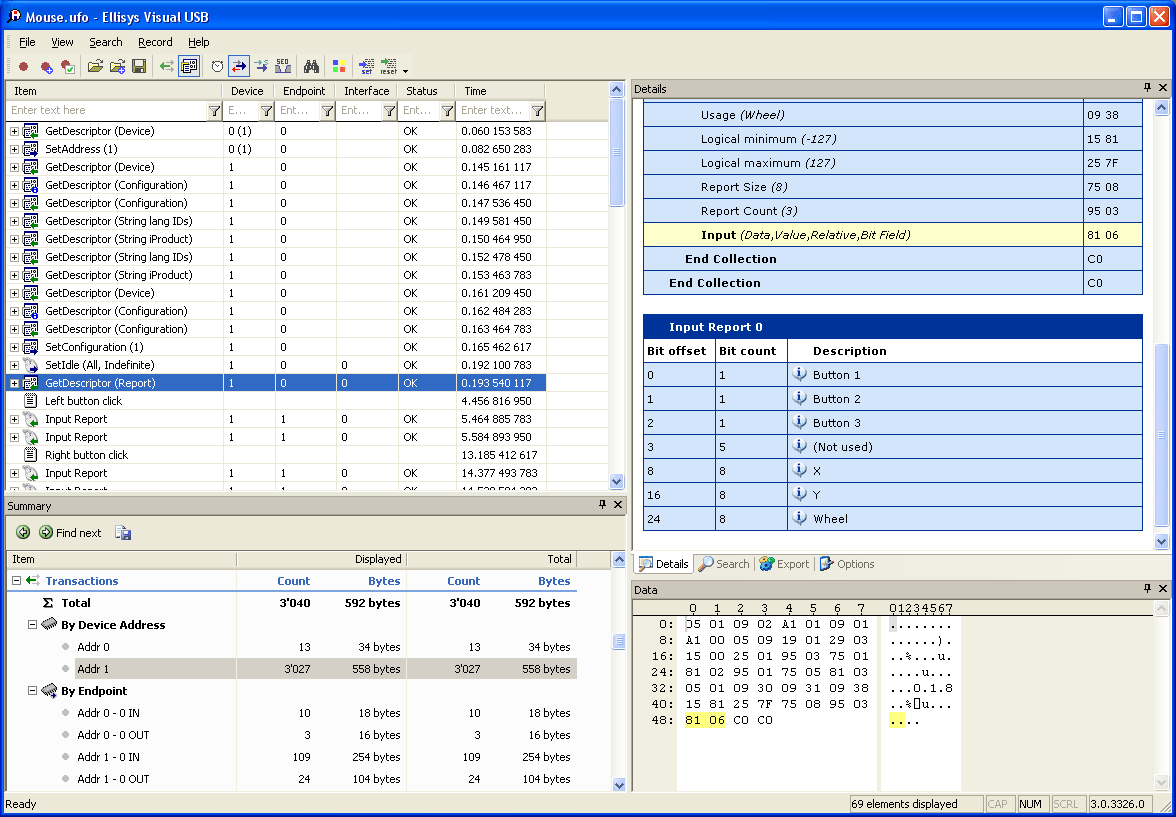The height and width of the screenshot is (817, 1176).
Task: Click the four-color squares toolbar icon
Action: (339, 67)
